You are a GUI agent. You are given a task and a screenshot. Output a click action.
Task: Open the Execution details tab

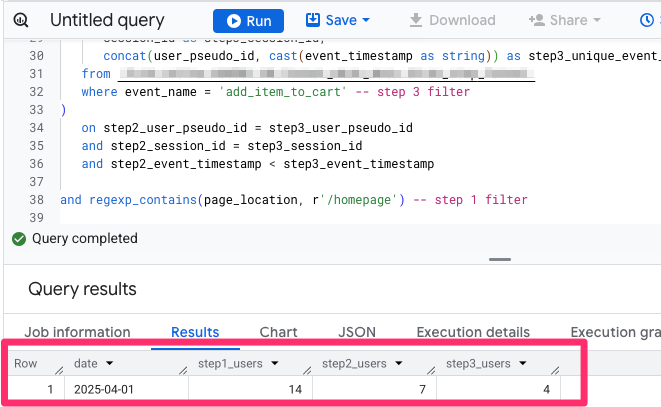click(x=473, y=332)
